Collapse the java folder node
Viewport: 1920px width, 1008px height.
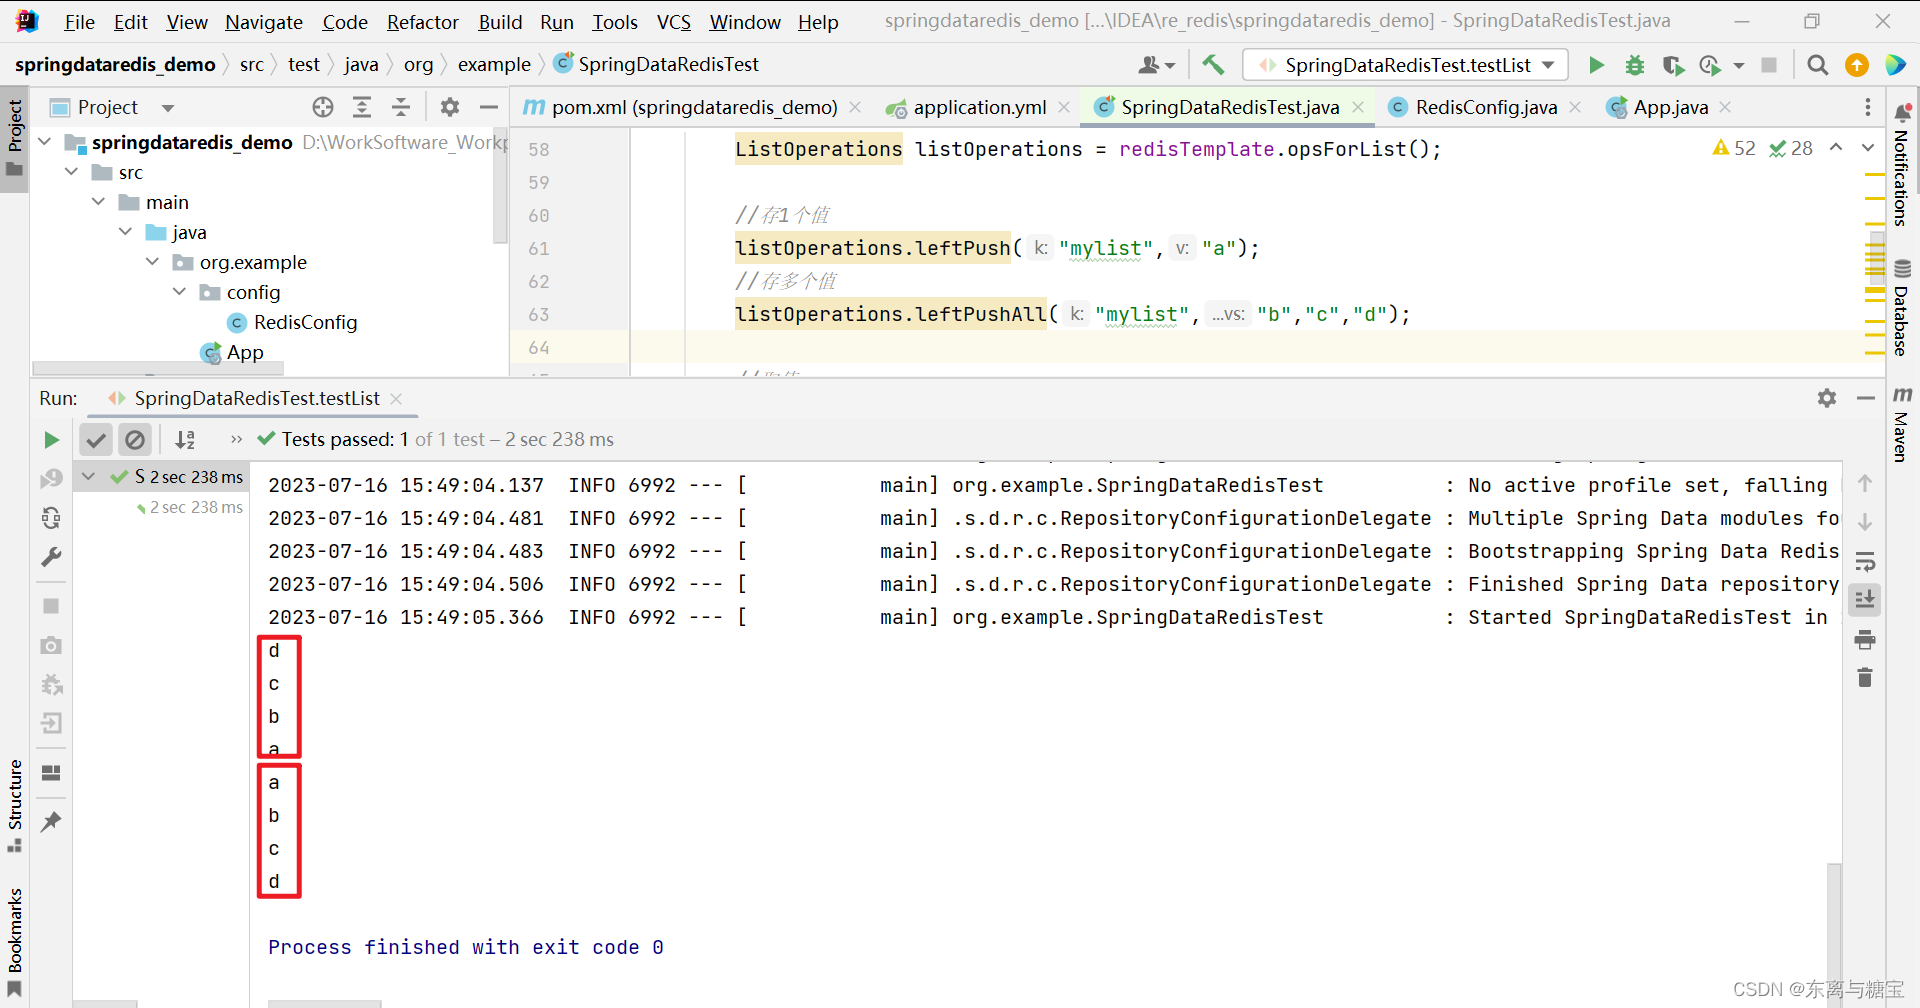click(126, 232)
